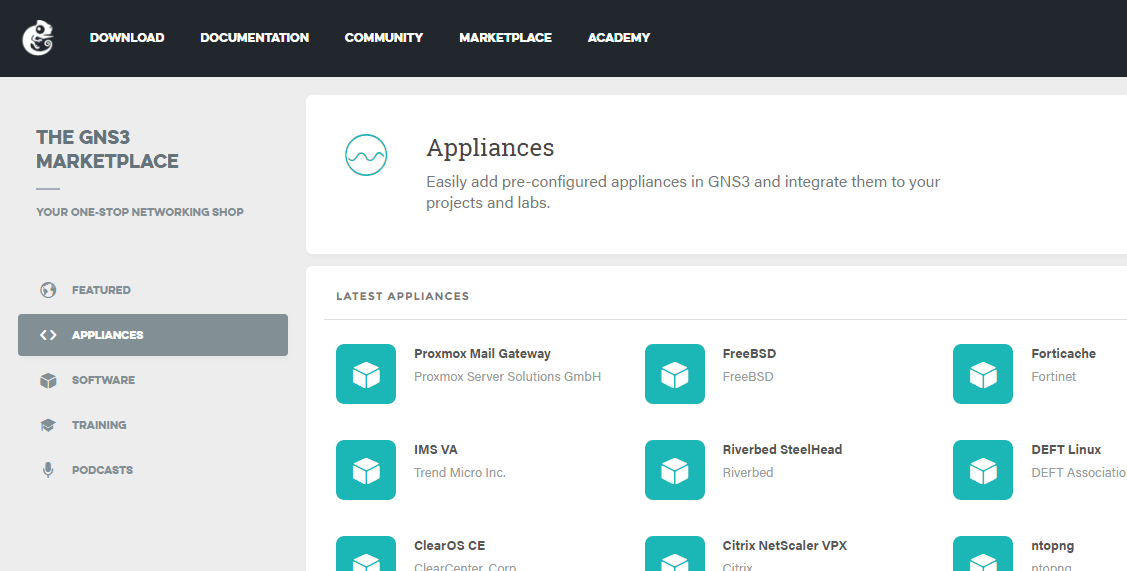Select Academy in the top navigation

pyautogui.click(x=619, y=38)
